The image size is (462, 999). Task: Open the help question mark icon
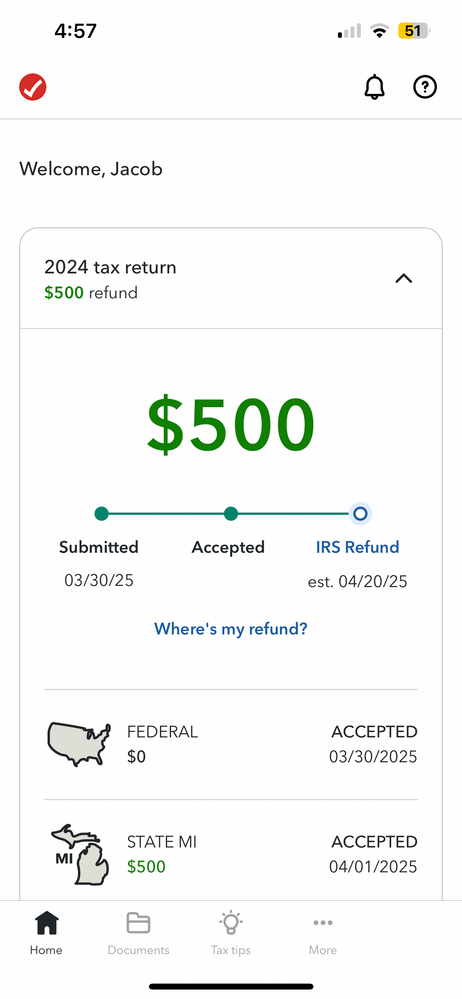[425, 87]
